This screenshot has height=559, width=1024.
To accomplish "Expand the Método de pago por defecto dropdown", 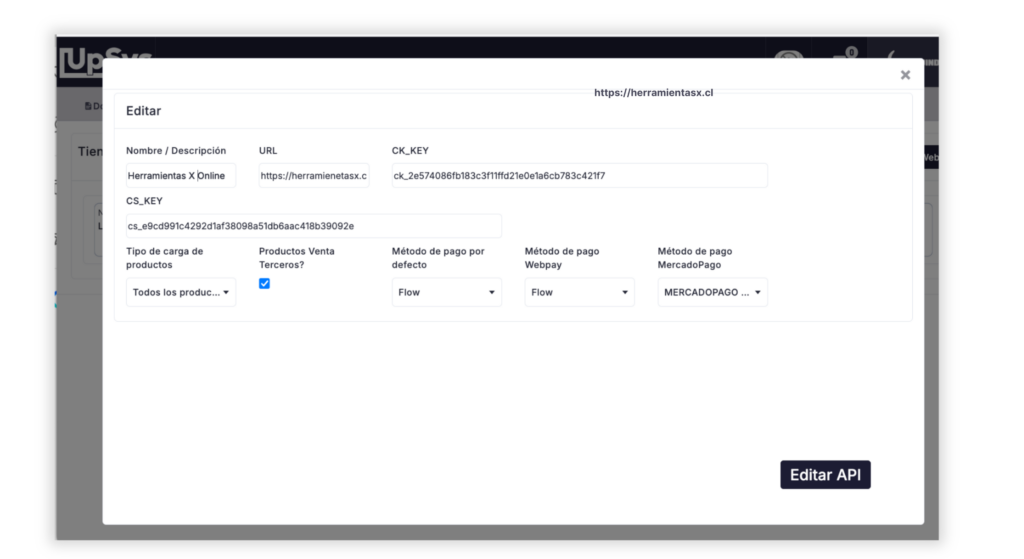I will pyautogui.click(x=446, y=292).
